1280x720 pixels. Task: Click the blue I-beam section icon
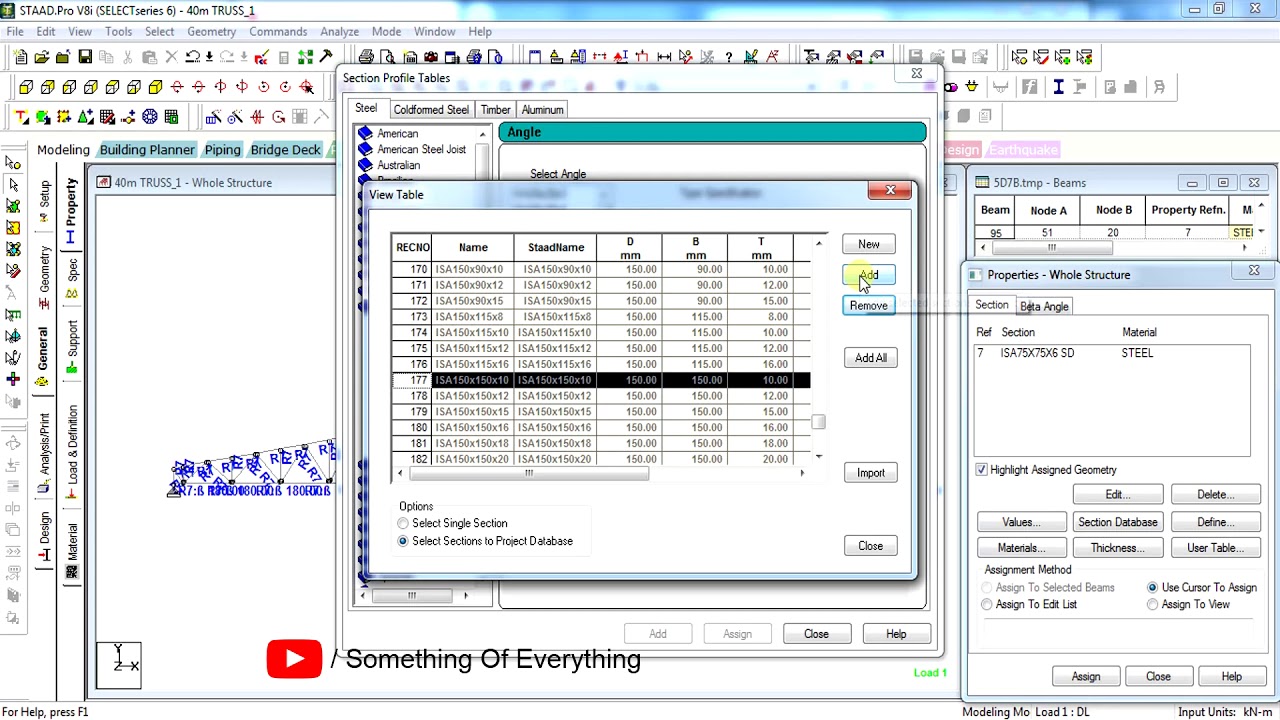point(1058,87)
